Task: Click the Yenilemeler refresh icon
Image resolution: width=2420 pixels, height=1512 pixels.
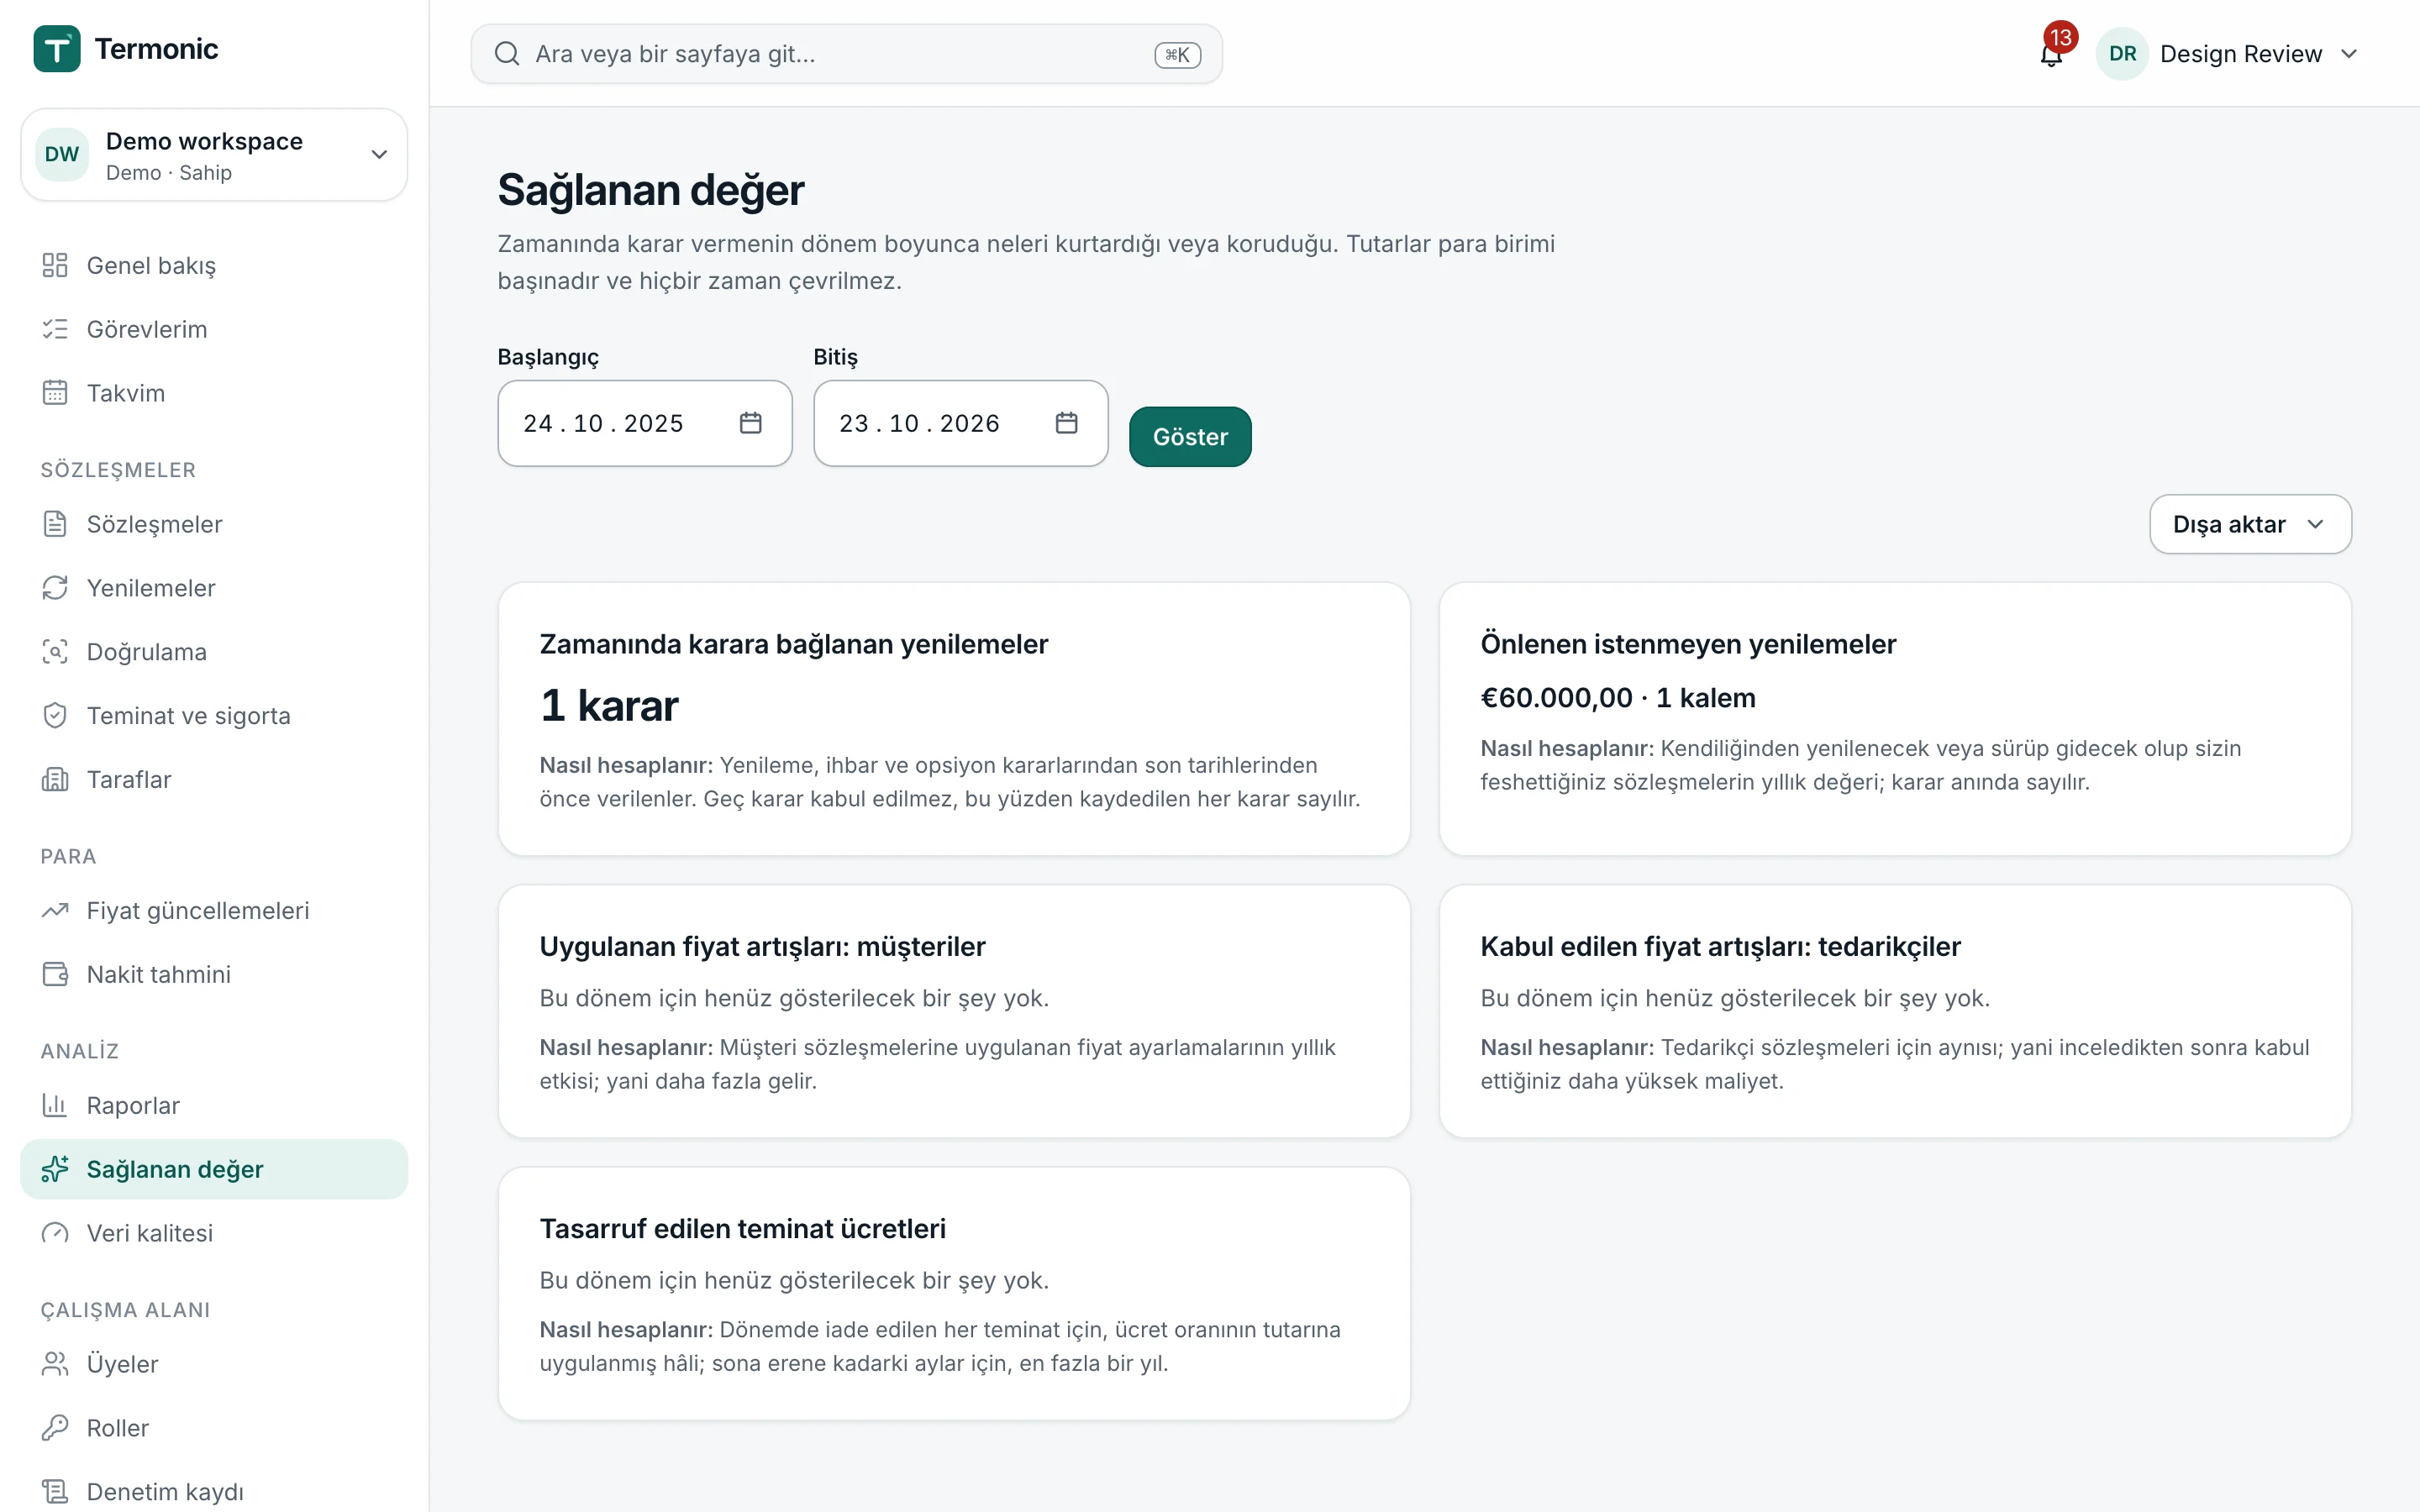Action: pos(55,588)
